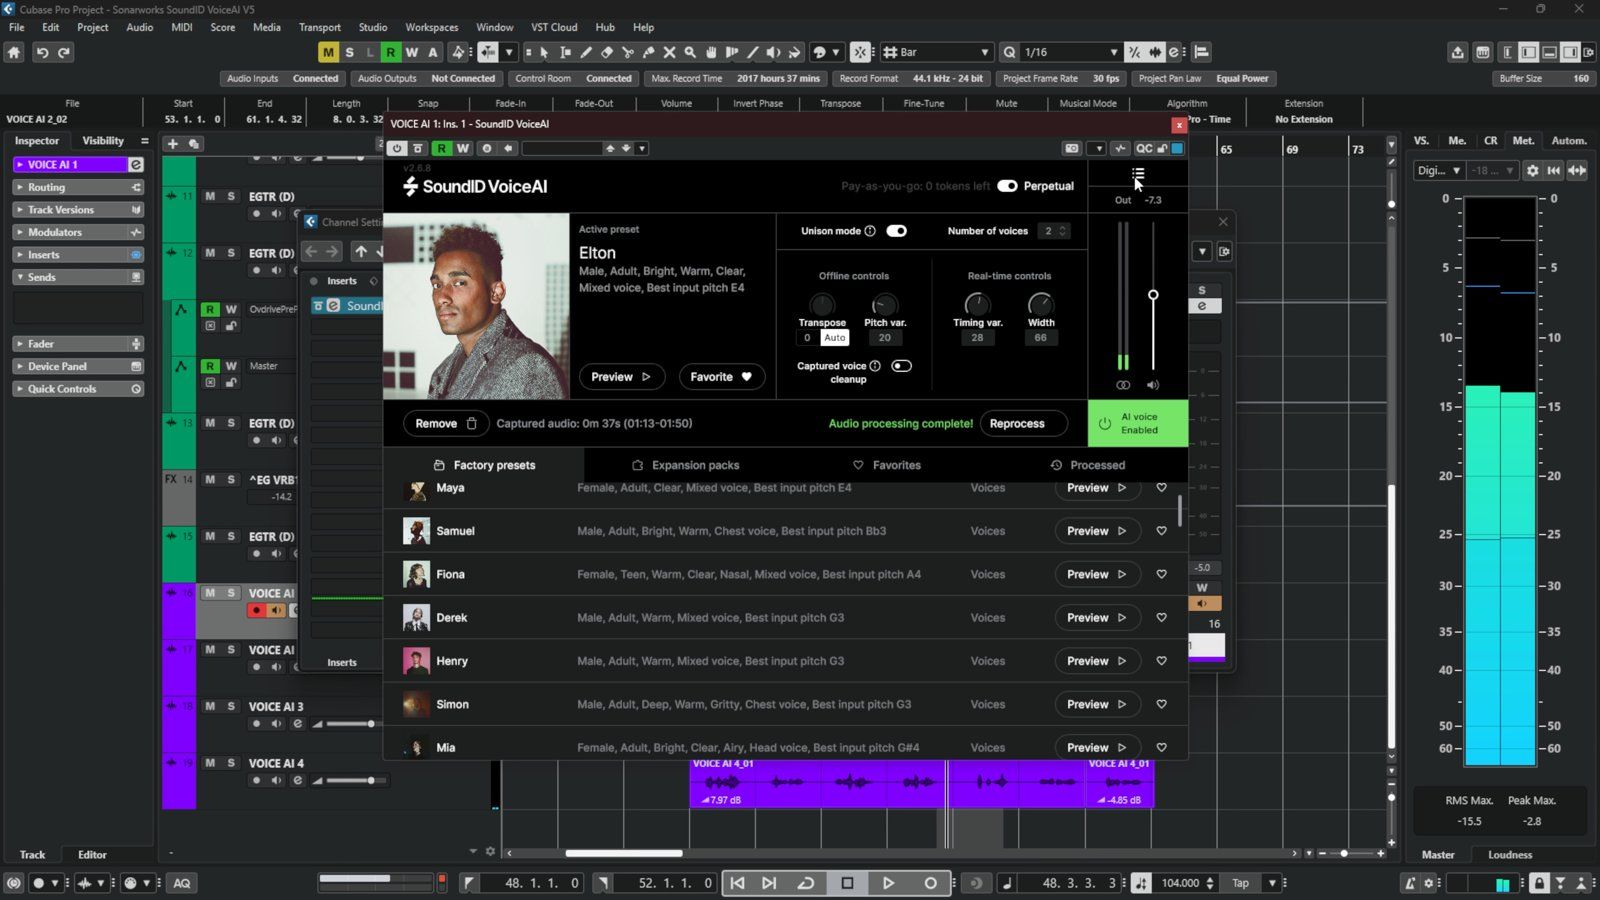Toggle the Unison mode switch
1600x900 pixels.
897,231
